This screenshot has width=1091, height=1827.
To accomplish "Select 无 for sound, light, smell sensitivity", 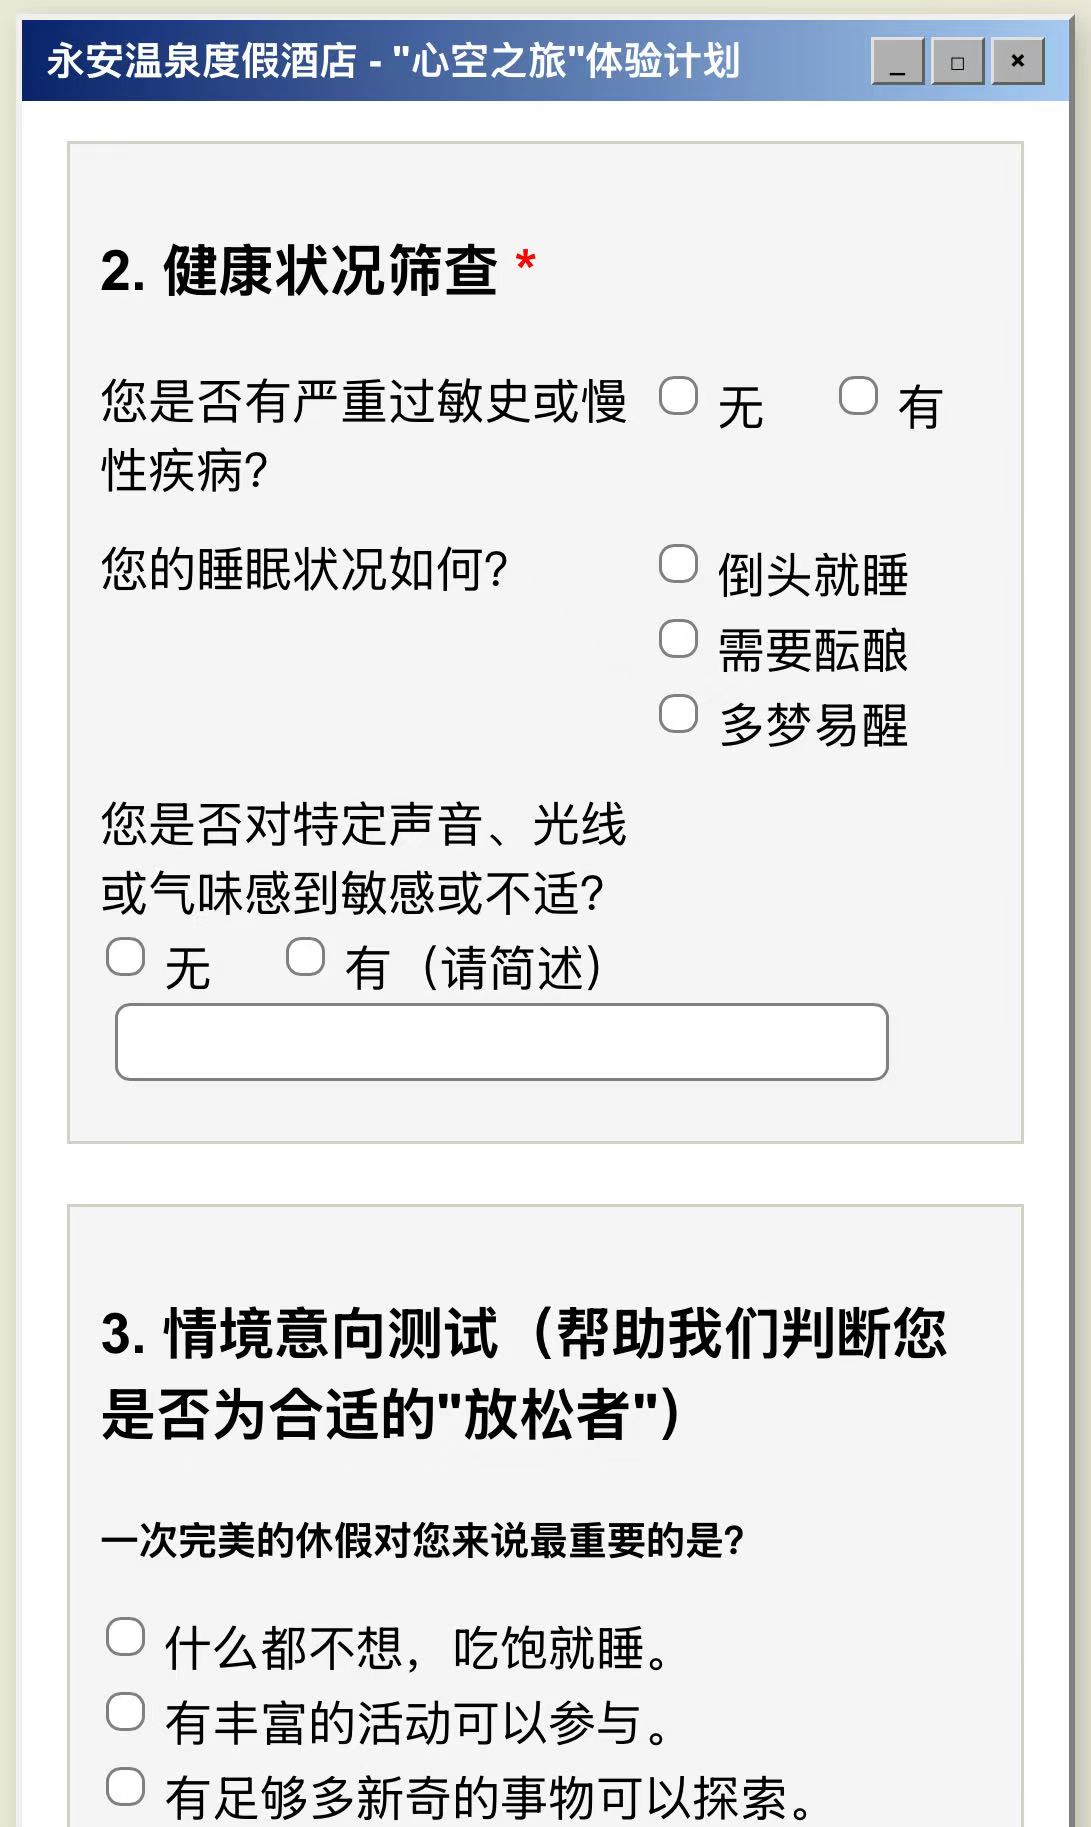I will 125,957.
